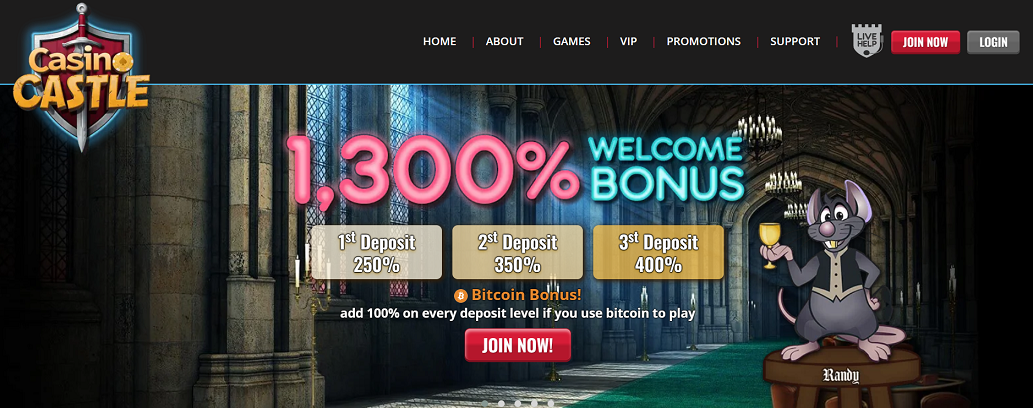Click the orange Bitcoin coin icon

(461, 295)
